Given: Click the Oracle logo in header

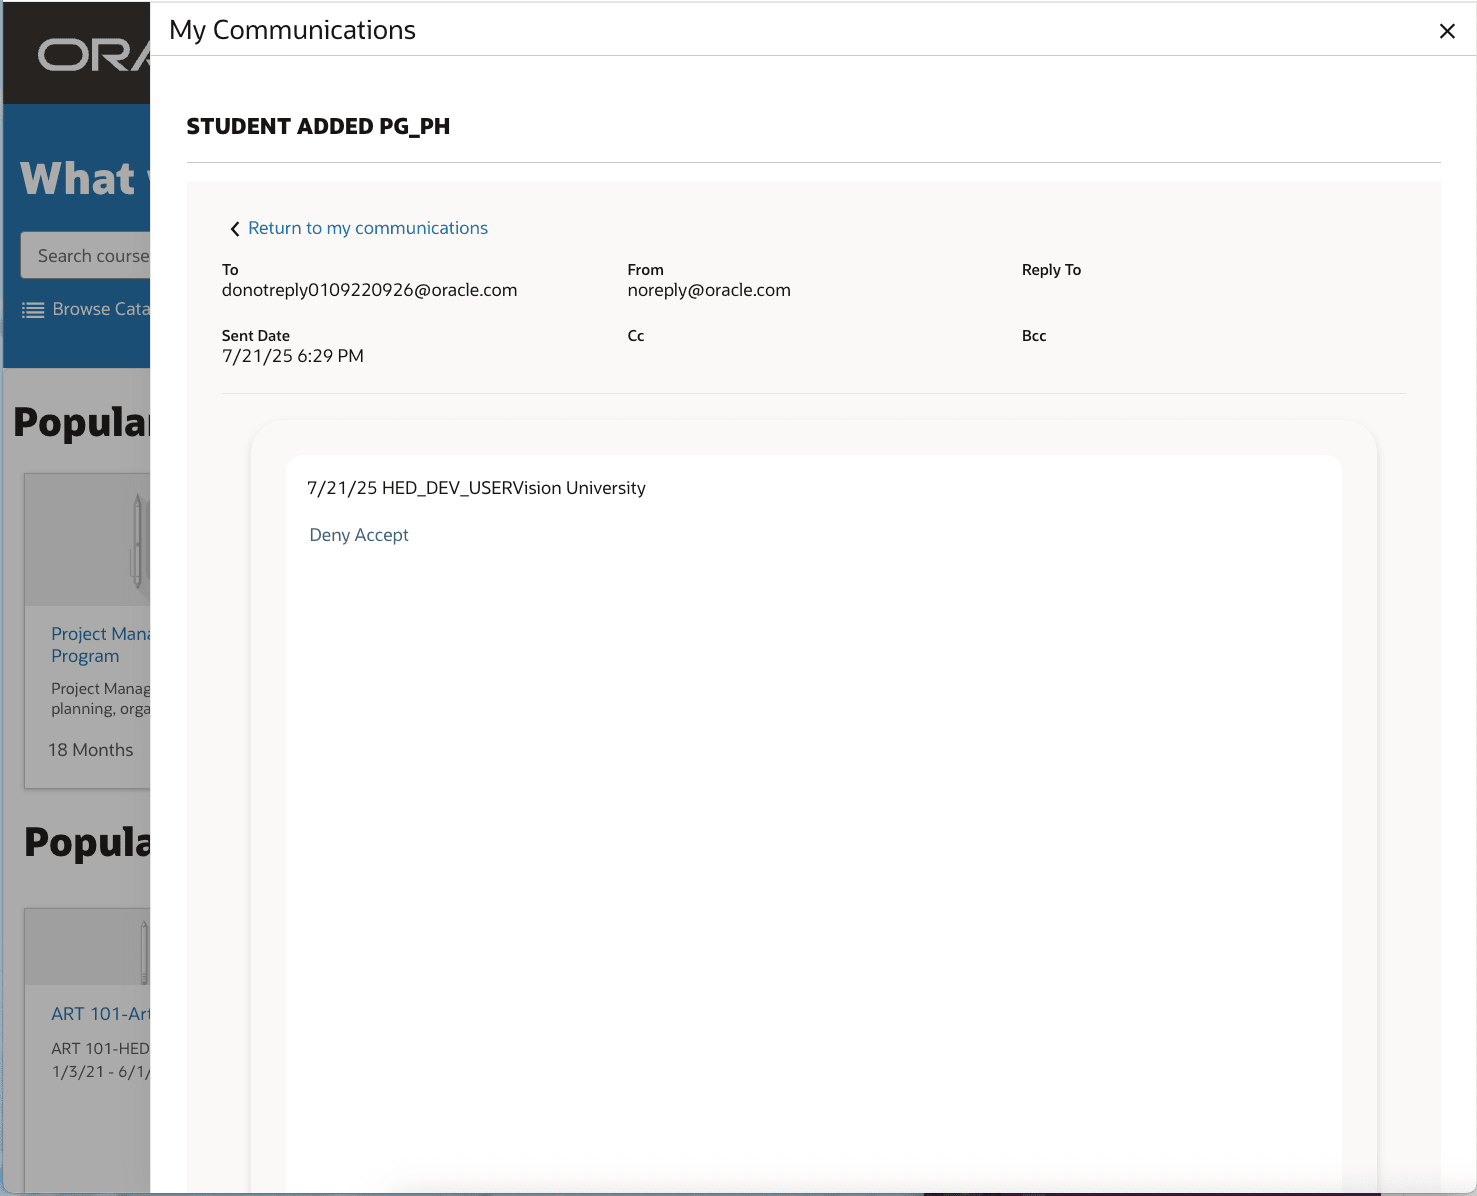Looking at the screenshot, I should click(94, 55).
